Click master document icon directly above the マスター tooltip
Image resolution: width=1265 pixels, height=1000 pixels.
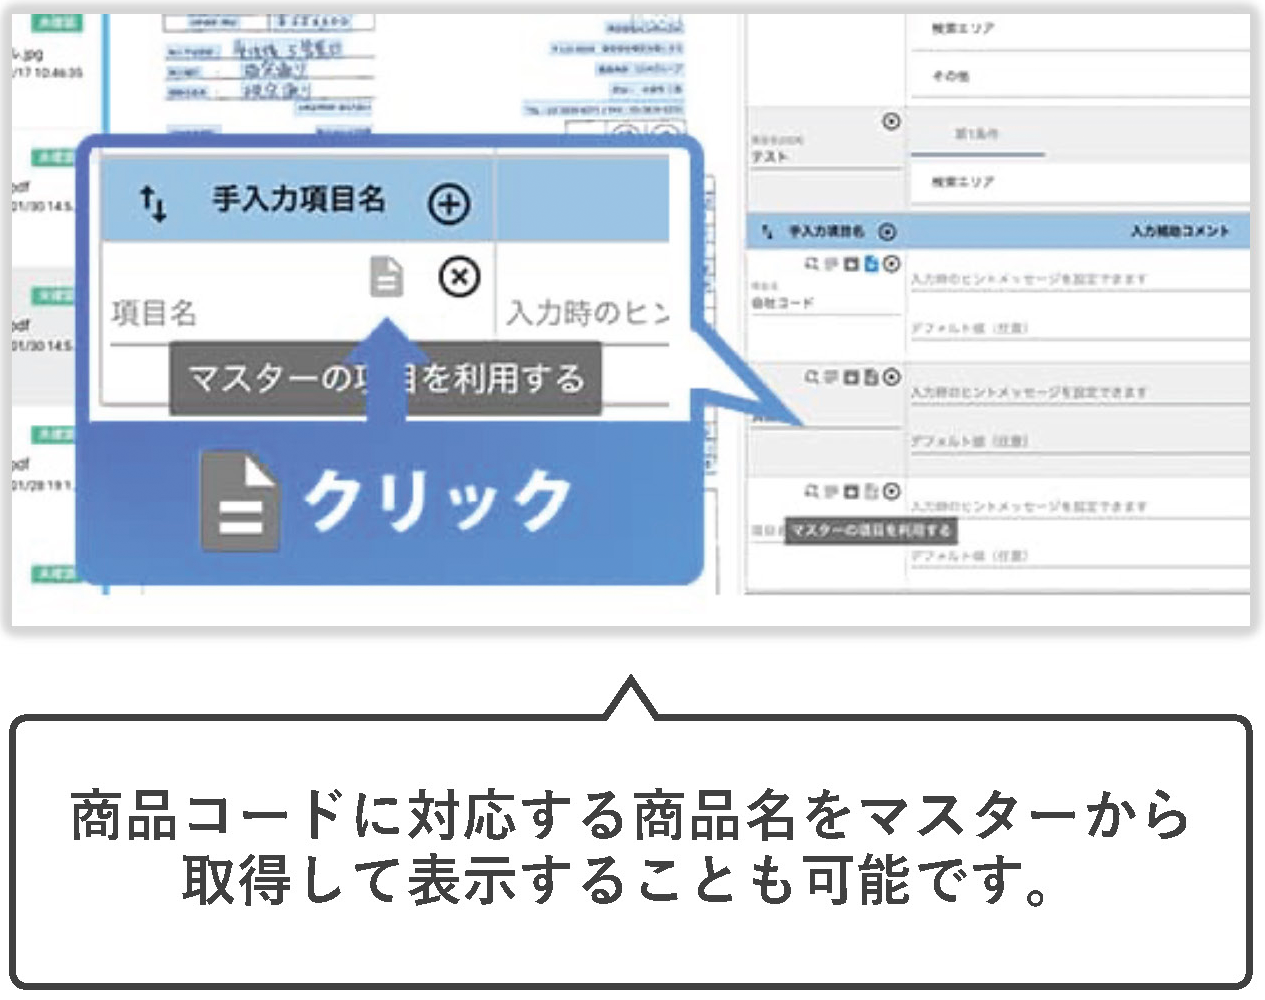[x=870, y=491]
